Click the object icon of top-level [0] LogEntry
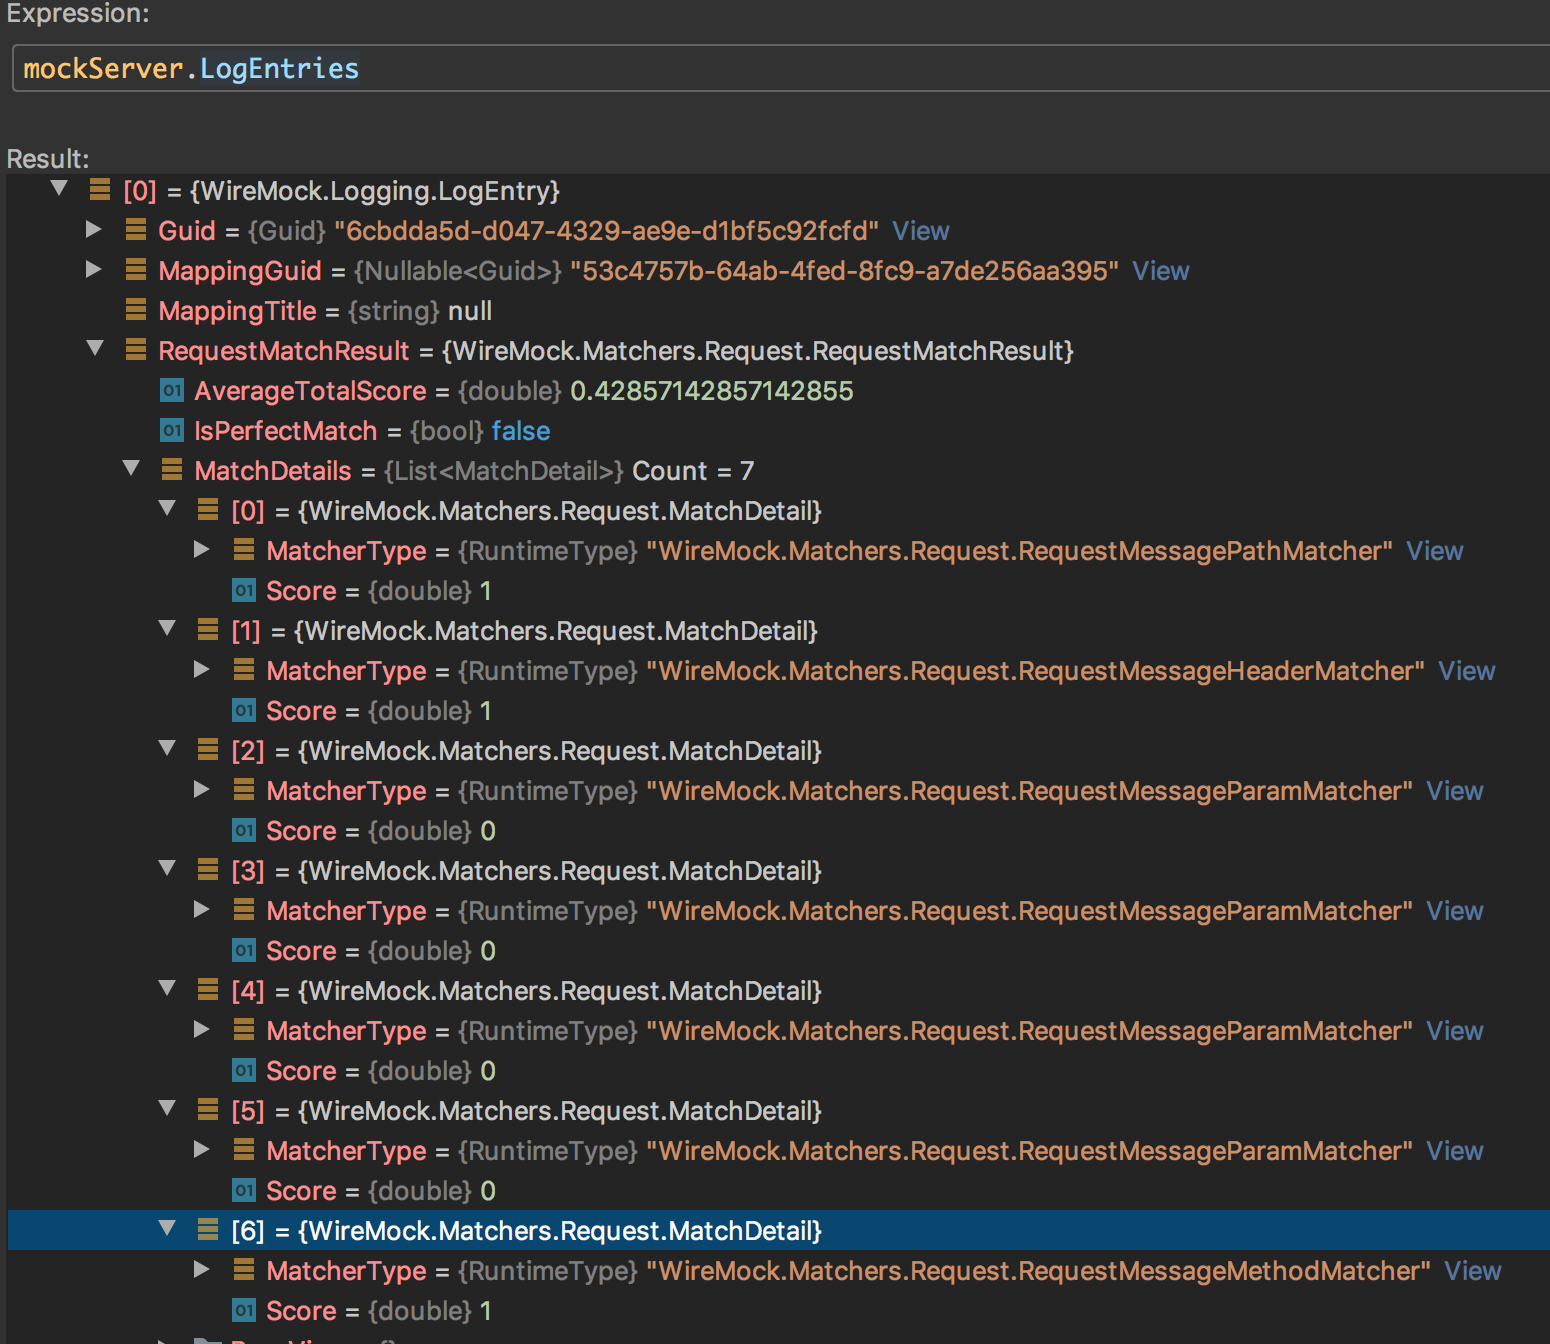 pyautogui.click(x=100, y=190)
